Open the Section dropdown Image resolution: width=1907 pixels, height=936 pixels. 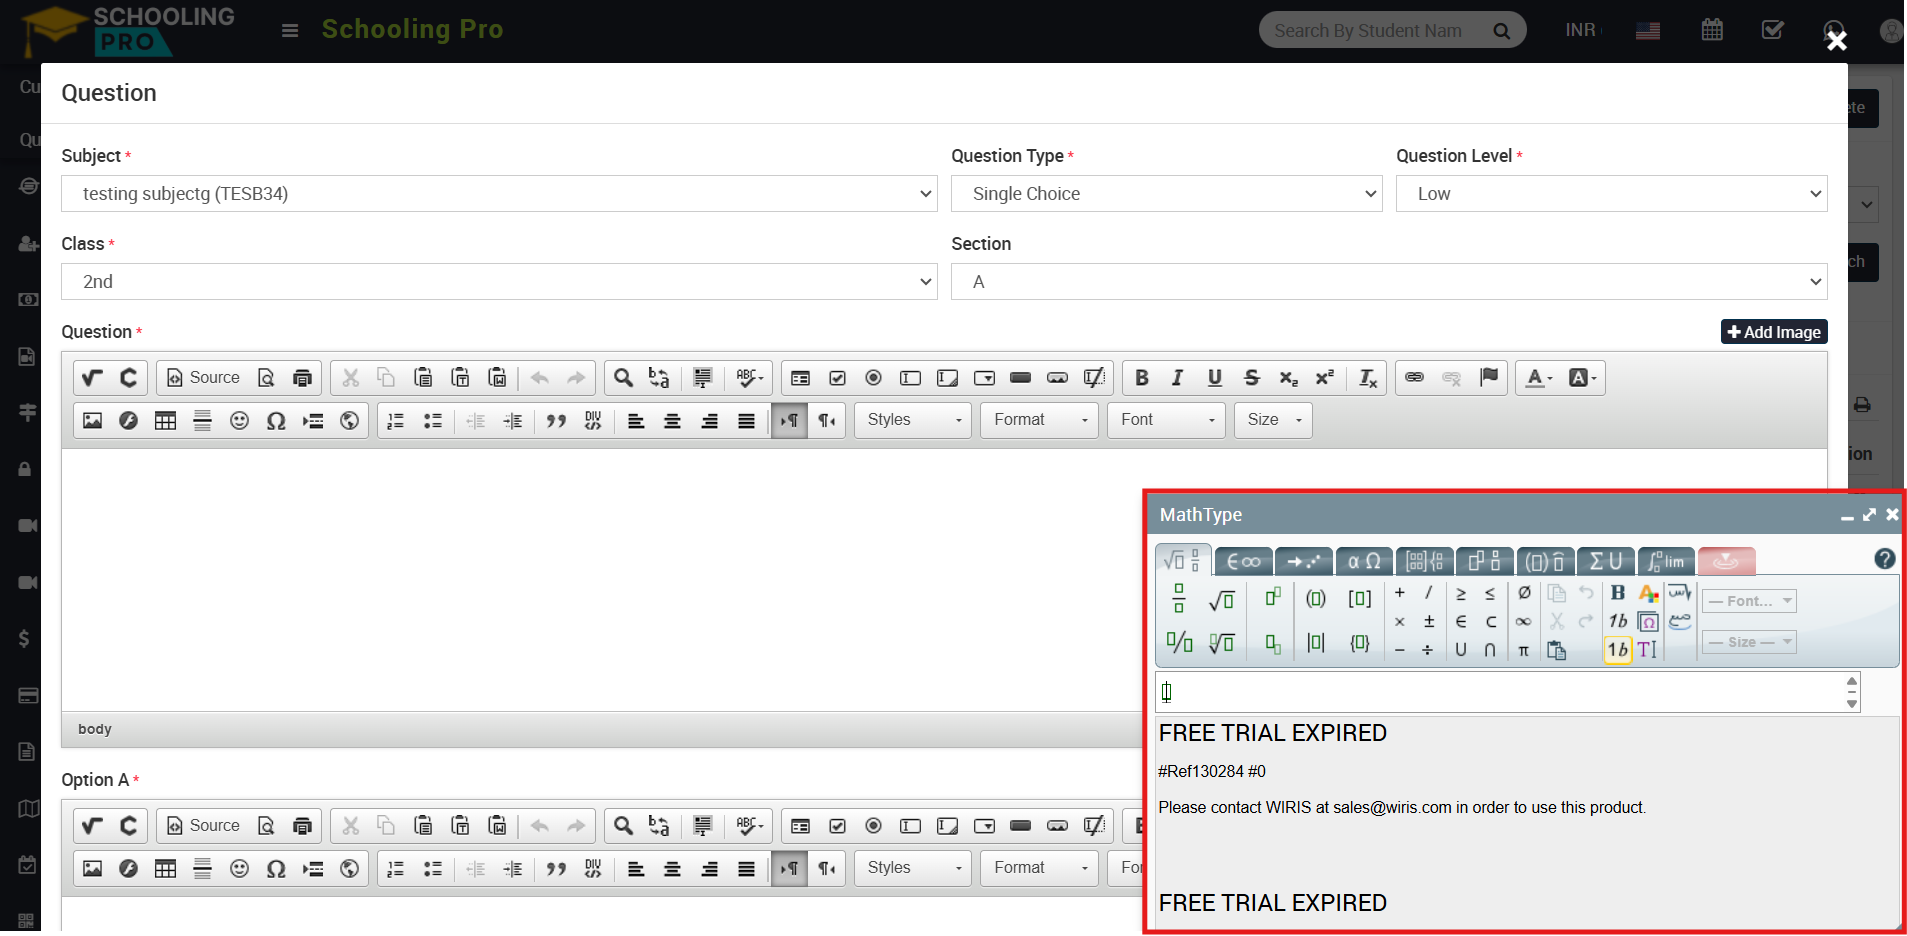click(1389, 282)
